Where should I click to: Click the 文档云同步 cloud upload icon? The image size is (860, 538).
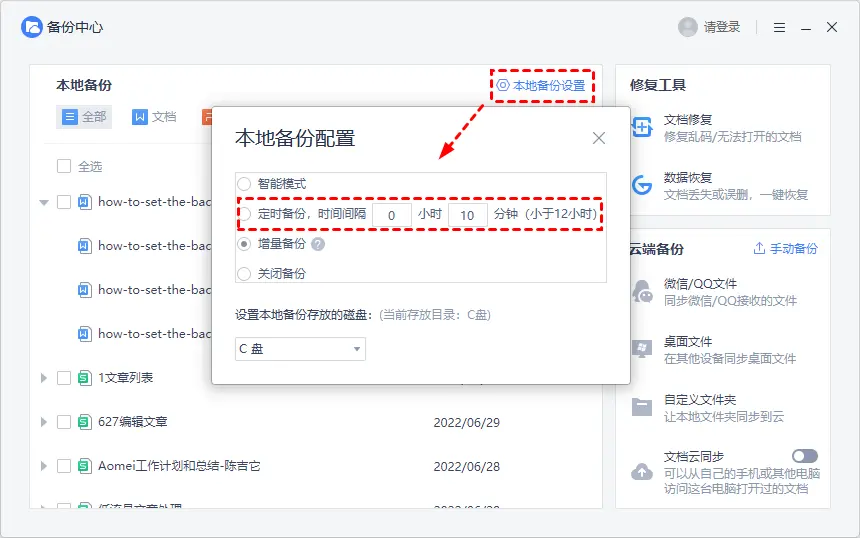[x=642, y=472]
